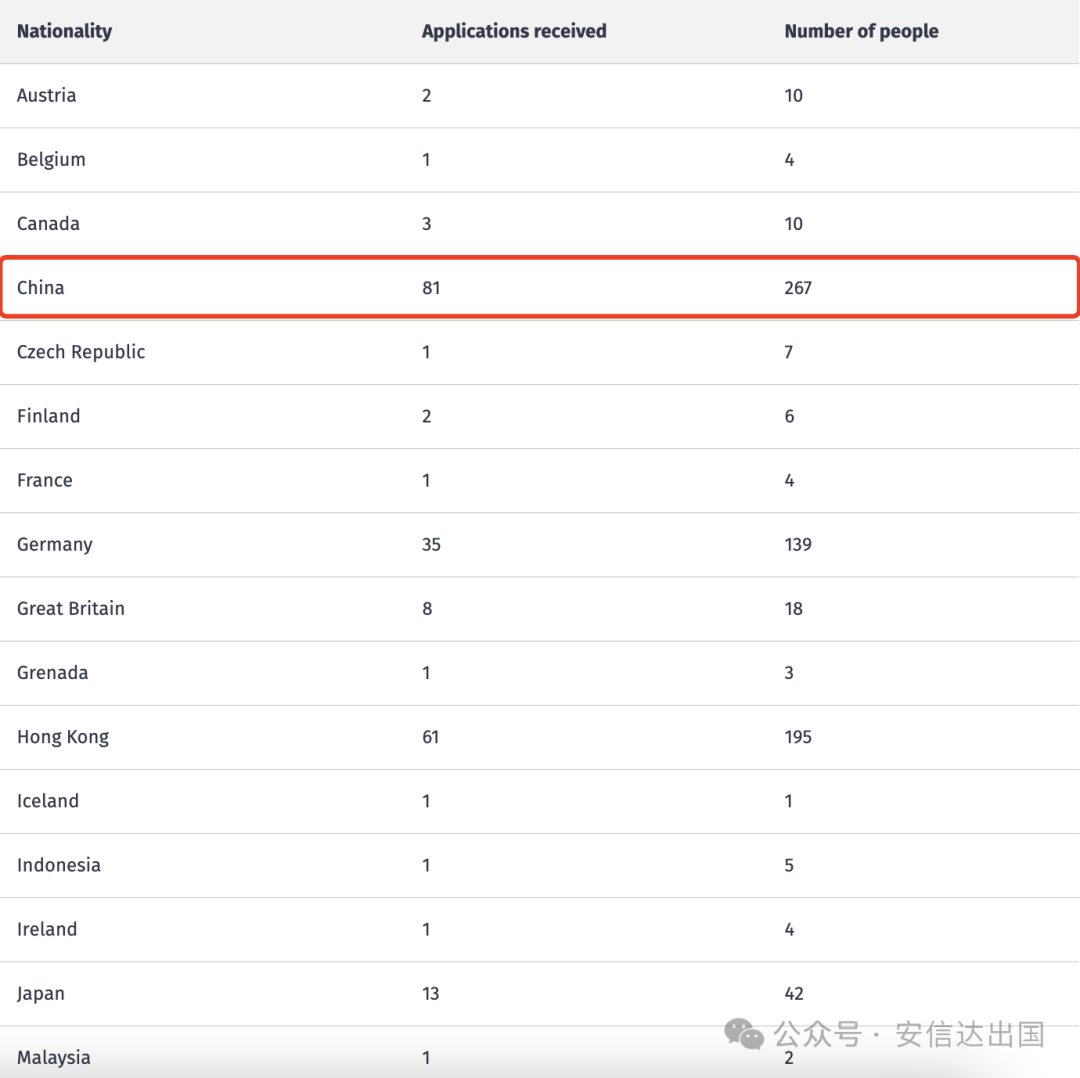The width and height of the screenshot is (1080, 1078).
Task: Click Grenada's people count 3
Action: pos(789,673)
